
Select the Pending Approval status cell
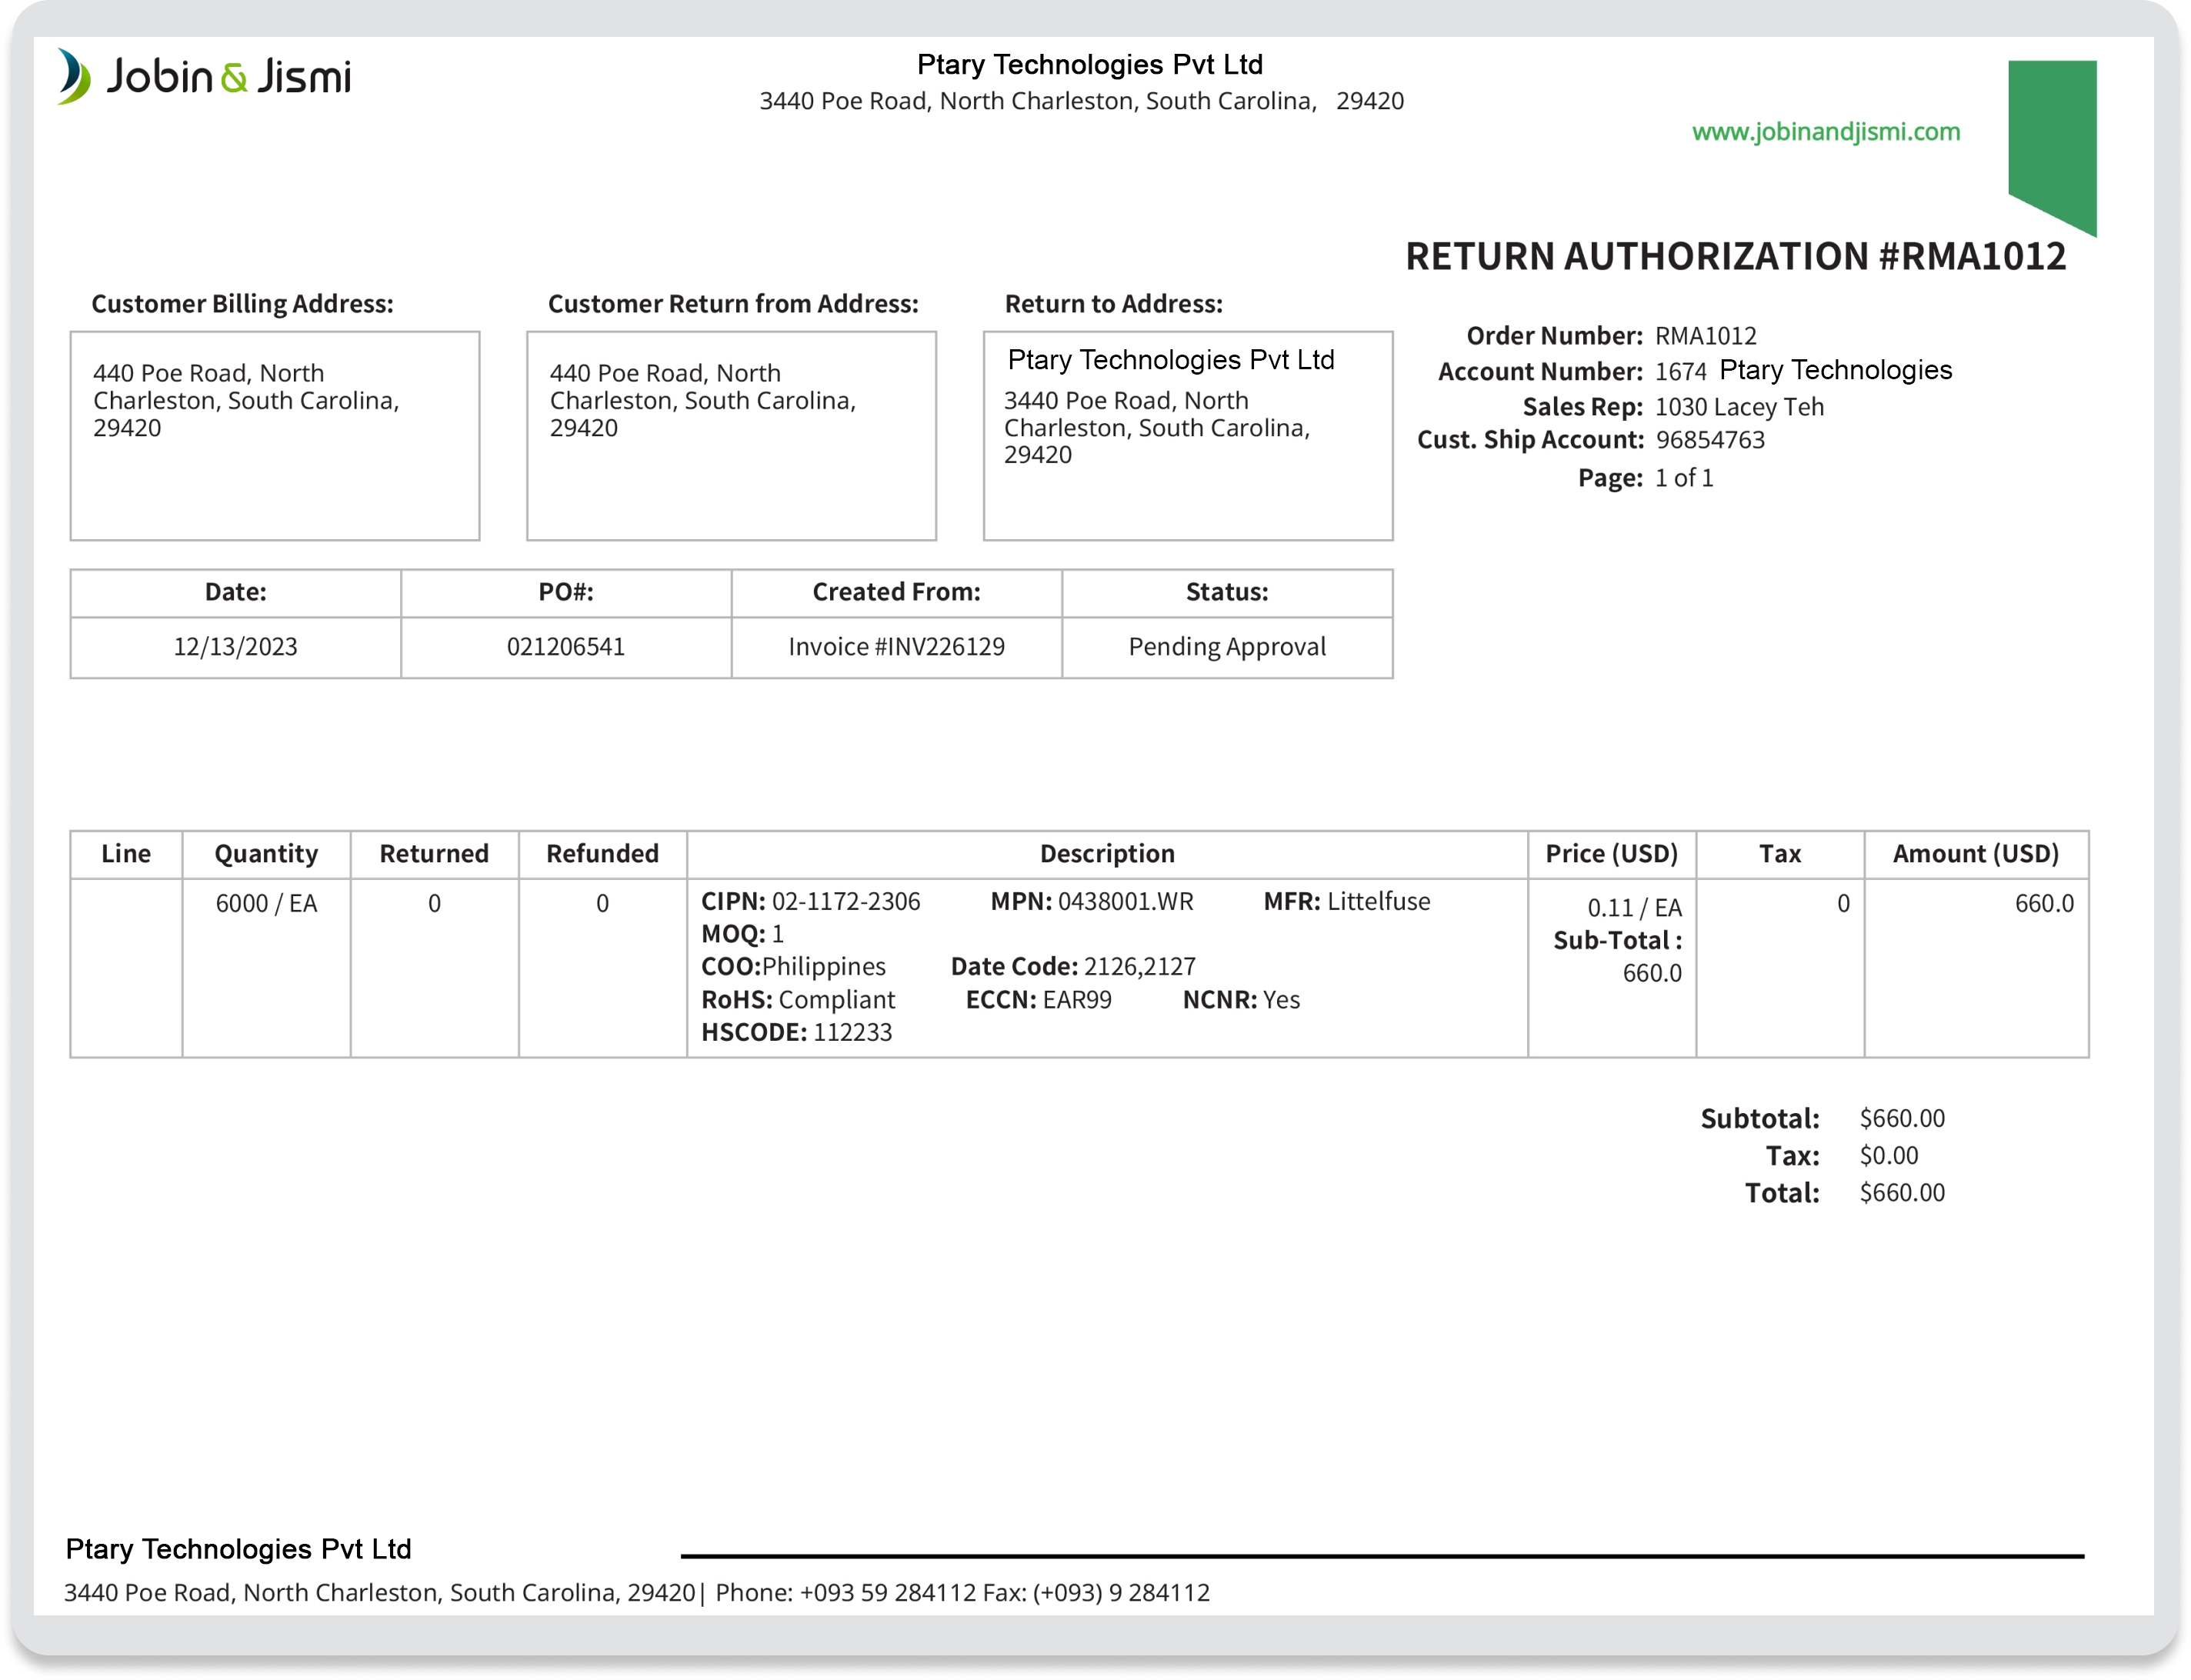click(1227, 647)
